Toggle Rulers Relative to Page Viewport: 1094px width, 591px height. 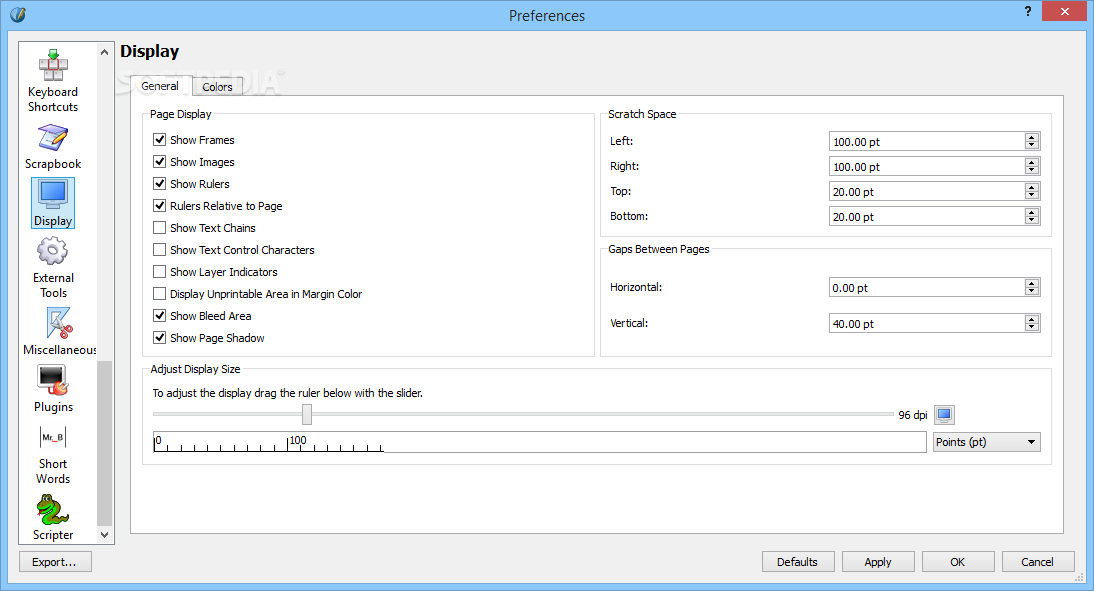pyautogui.click(x=160, y=206)
